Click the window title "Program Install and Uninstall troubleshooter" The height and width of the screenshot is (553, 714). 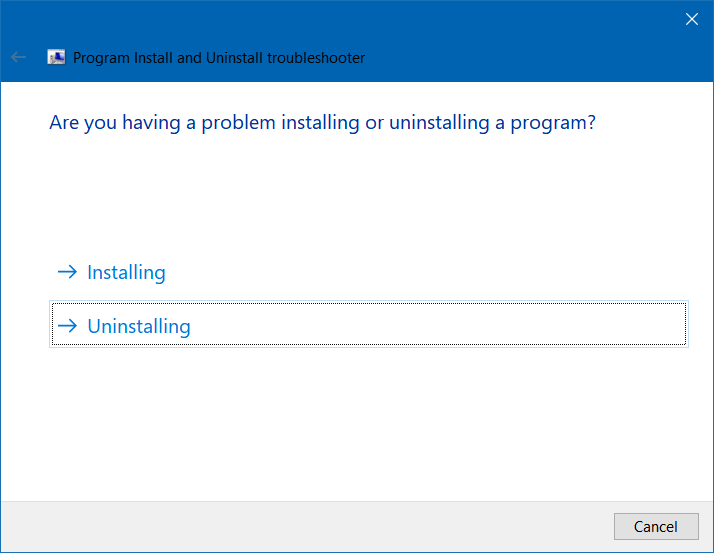[x=219, y=58]
